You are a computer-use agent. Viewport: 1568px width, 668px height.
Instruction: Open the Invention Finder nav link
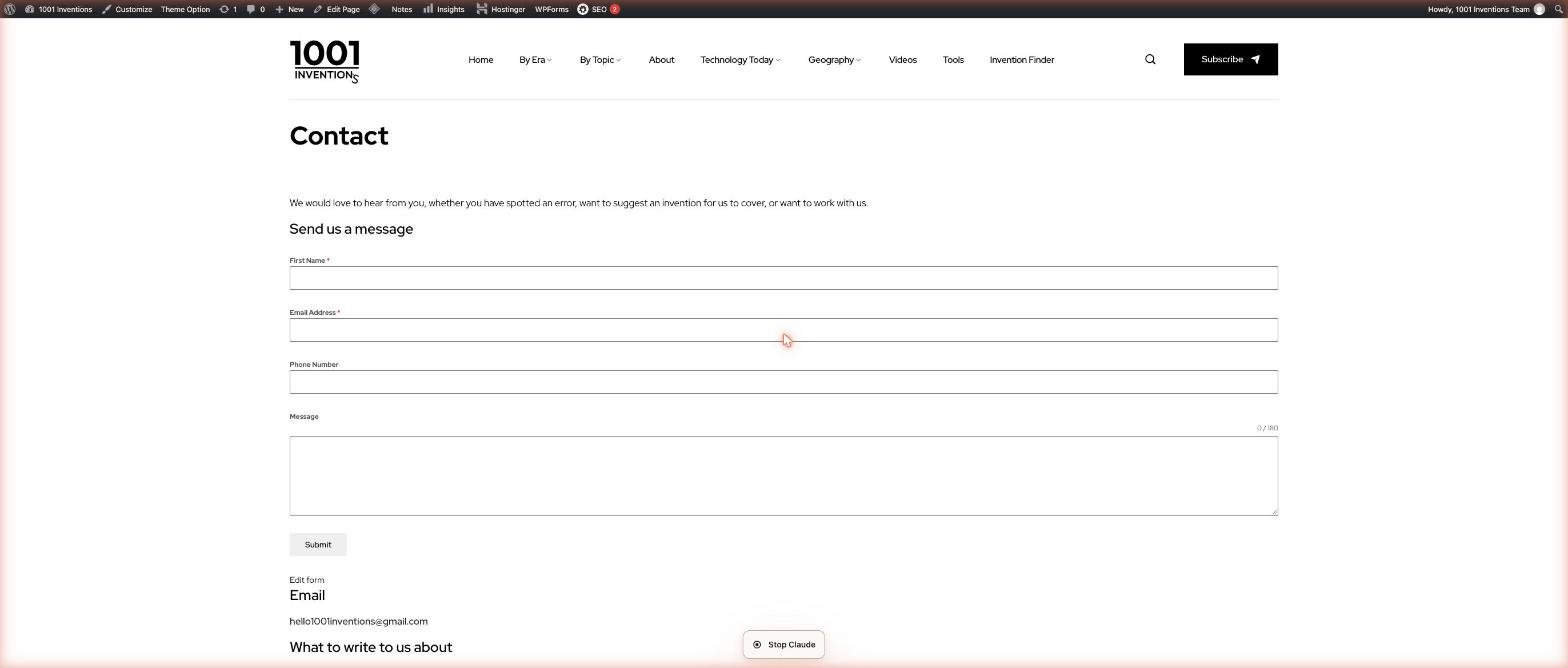(x=1022, y=60)
